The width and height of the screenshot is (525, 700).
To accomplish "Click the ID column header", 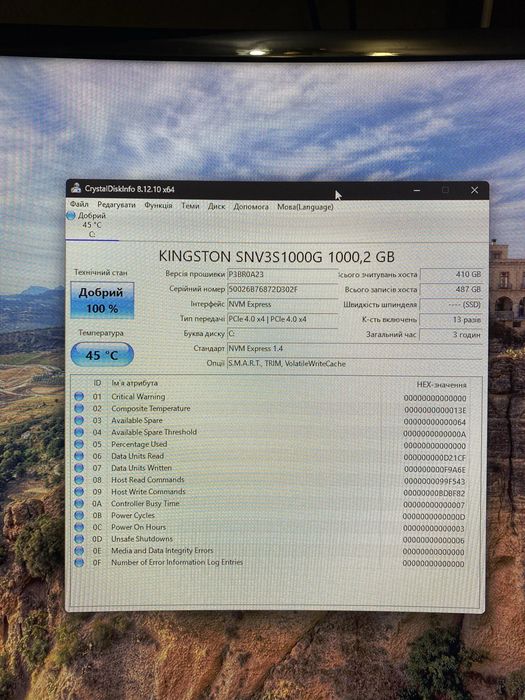I will (97, 383).
